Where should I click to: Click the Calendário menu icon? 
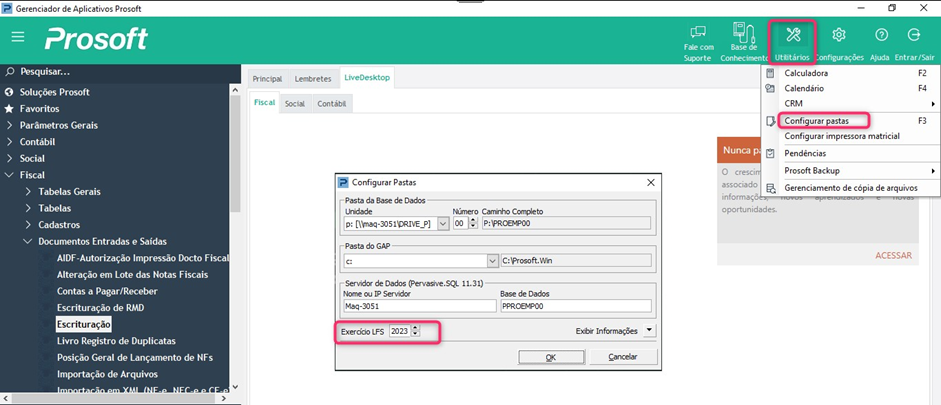pyautogui.click(x=771, y=88)
